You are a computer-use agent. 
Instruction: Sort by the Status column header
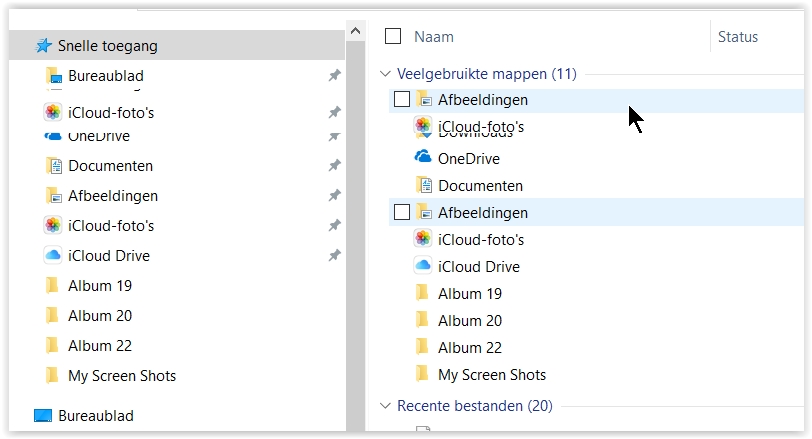[x=738, y=37]
